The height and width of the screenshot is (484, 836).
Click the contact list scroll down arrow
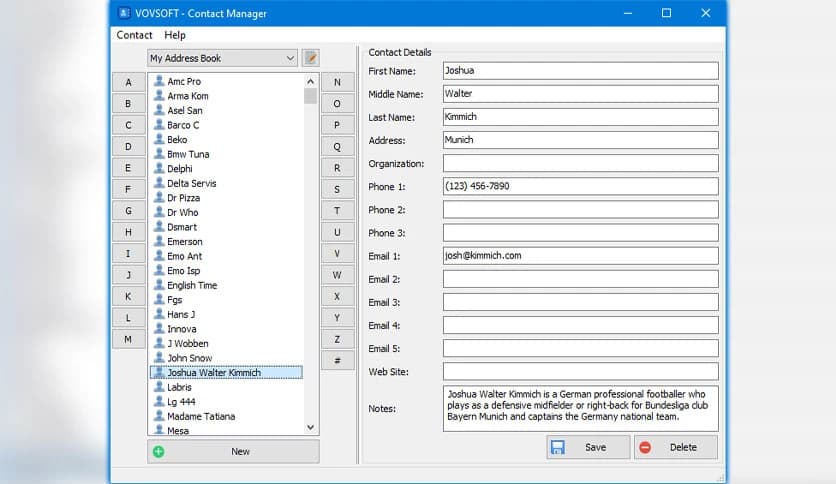pyautogui.click(x=311, y=427)
